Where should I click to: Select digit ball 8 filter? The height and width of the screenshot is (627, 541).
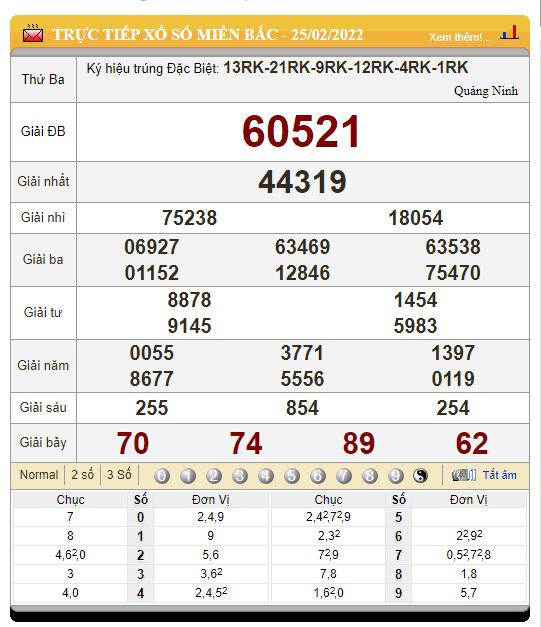[x=369, y=476]
